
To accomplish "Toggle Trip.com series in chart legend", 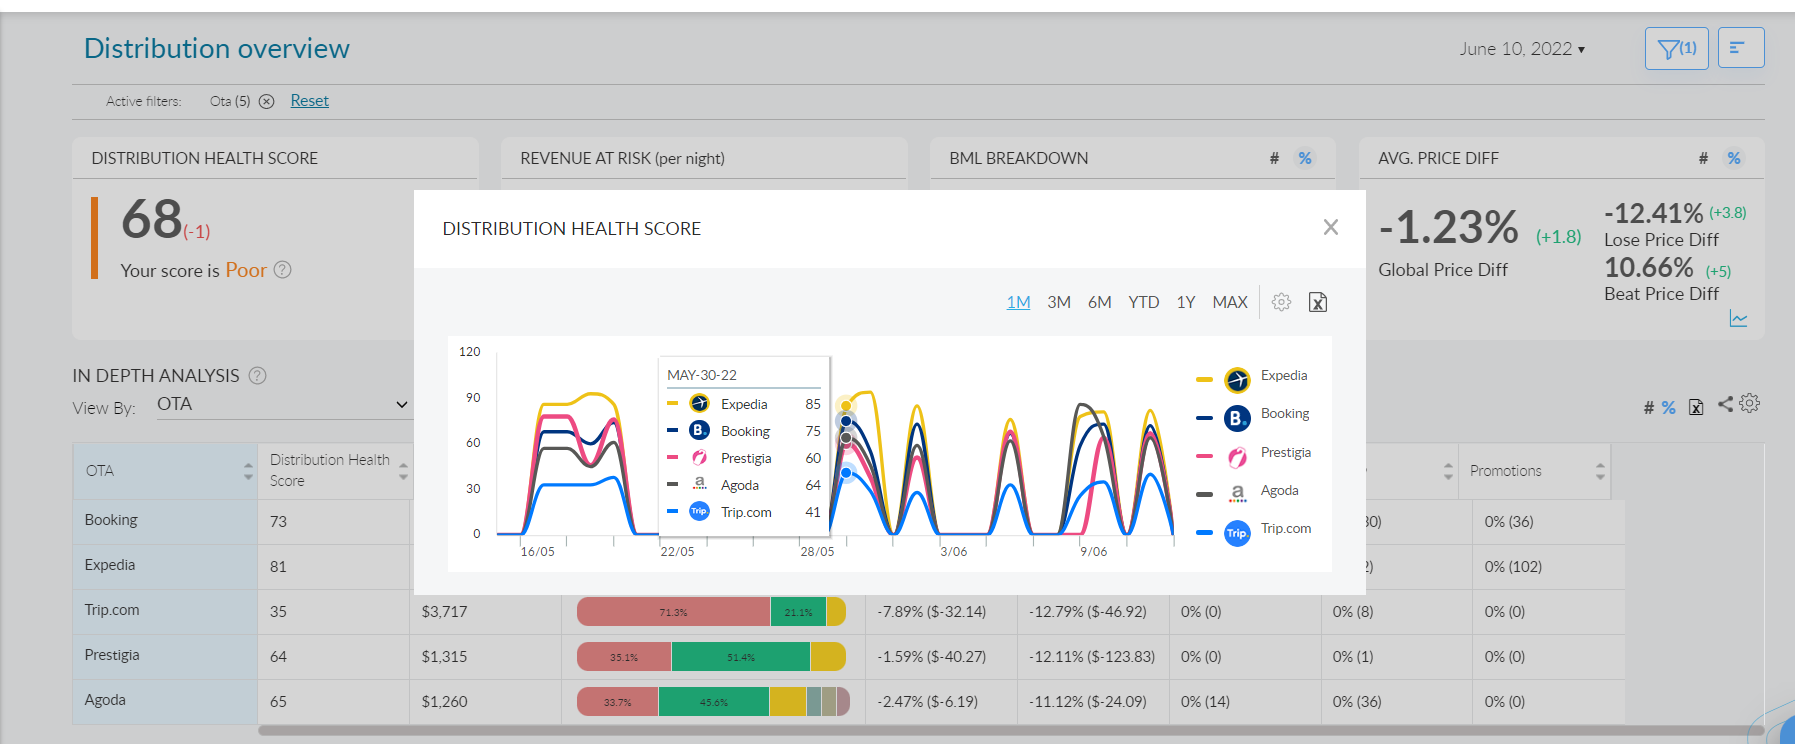I will coord(1254,531).
